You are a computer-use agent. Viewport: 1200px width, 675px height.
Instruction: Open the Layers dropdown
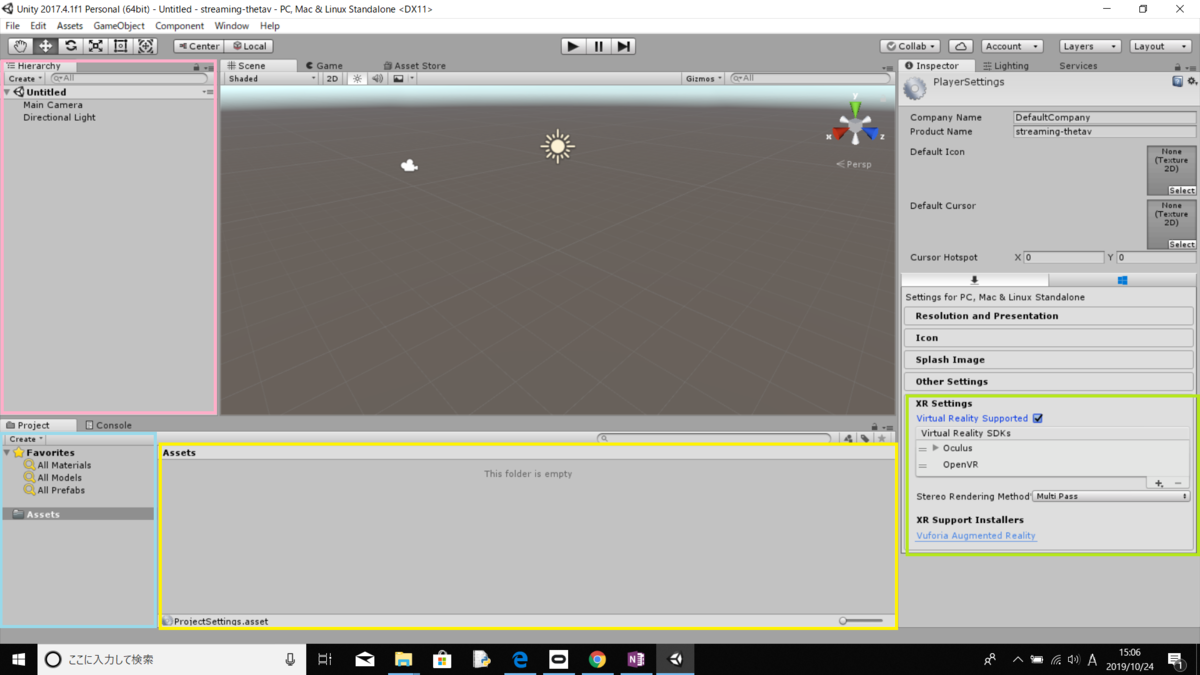point(1088,46)
